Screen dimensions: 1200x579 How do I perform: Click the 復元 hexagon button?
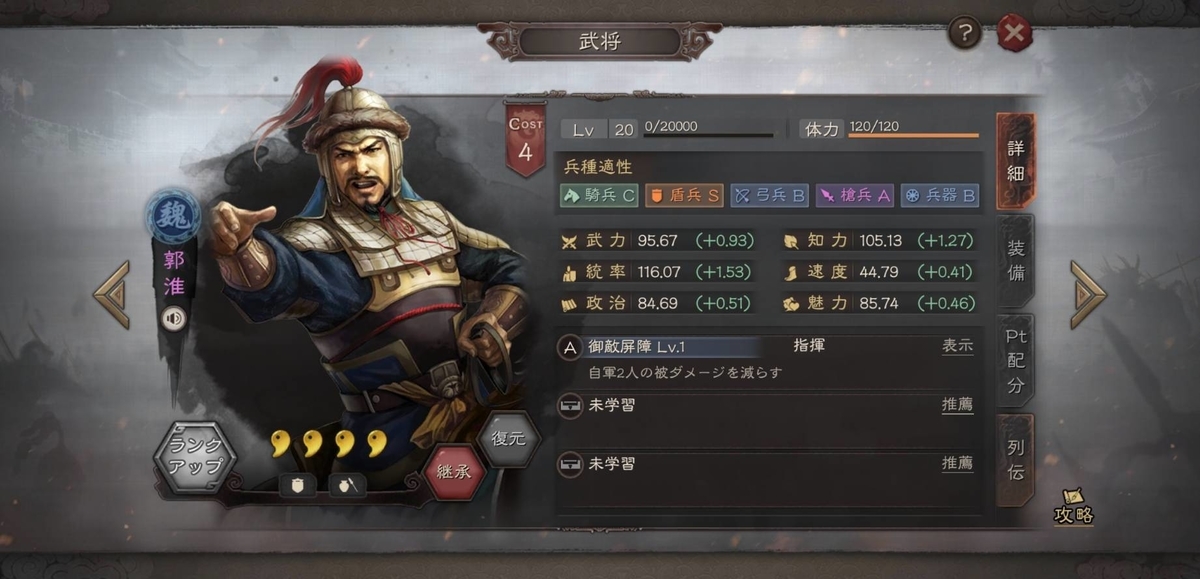509,440
